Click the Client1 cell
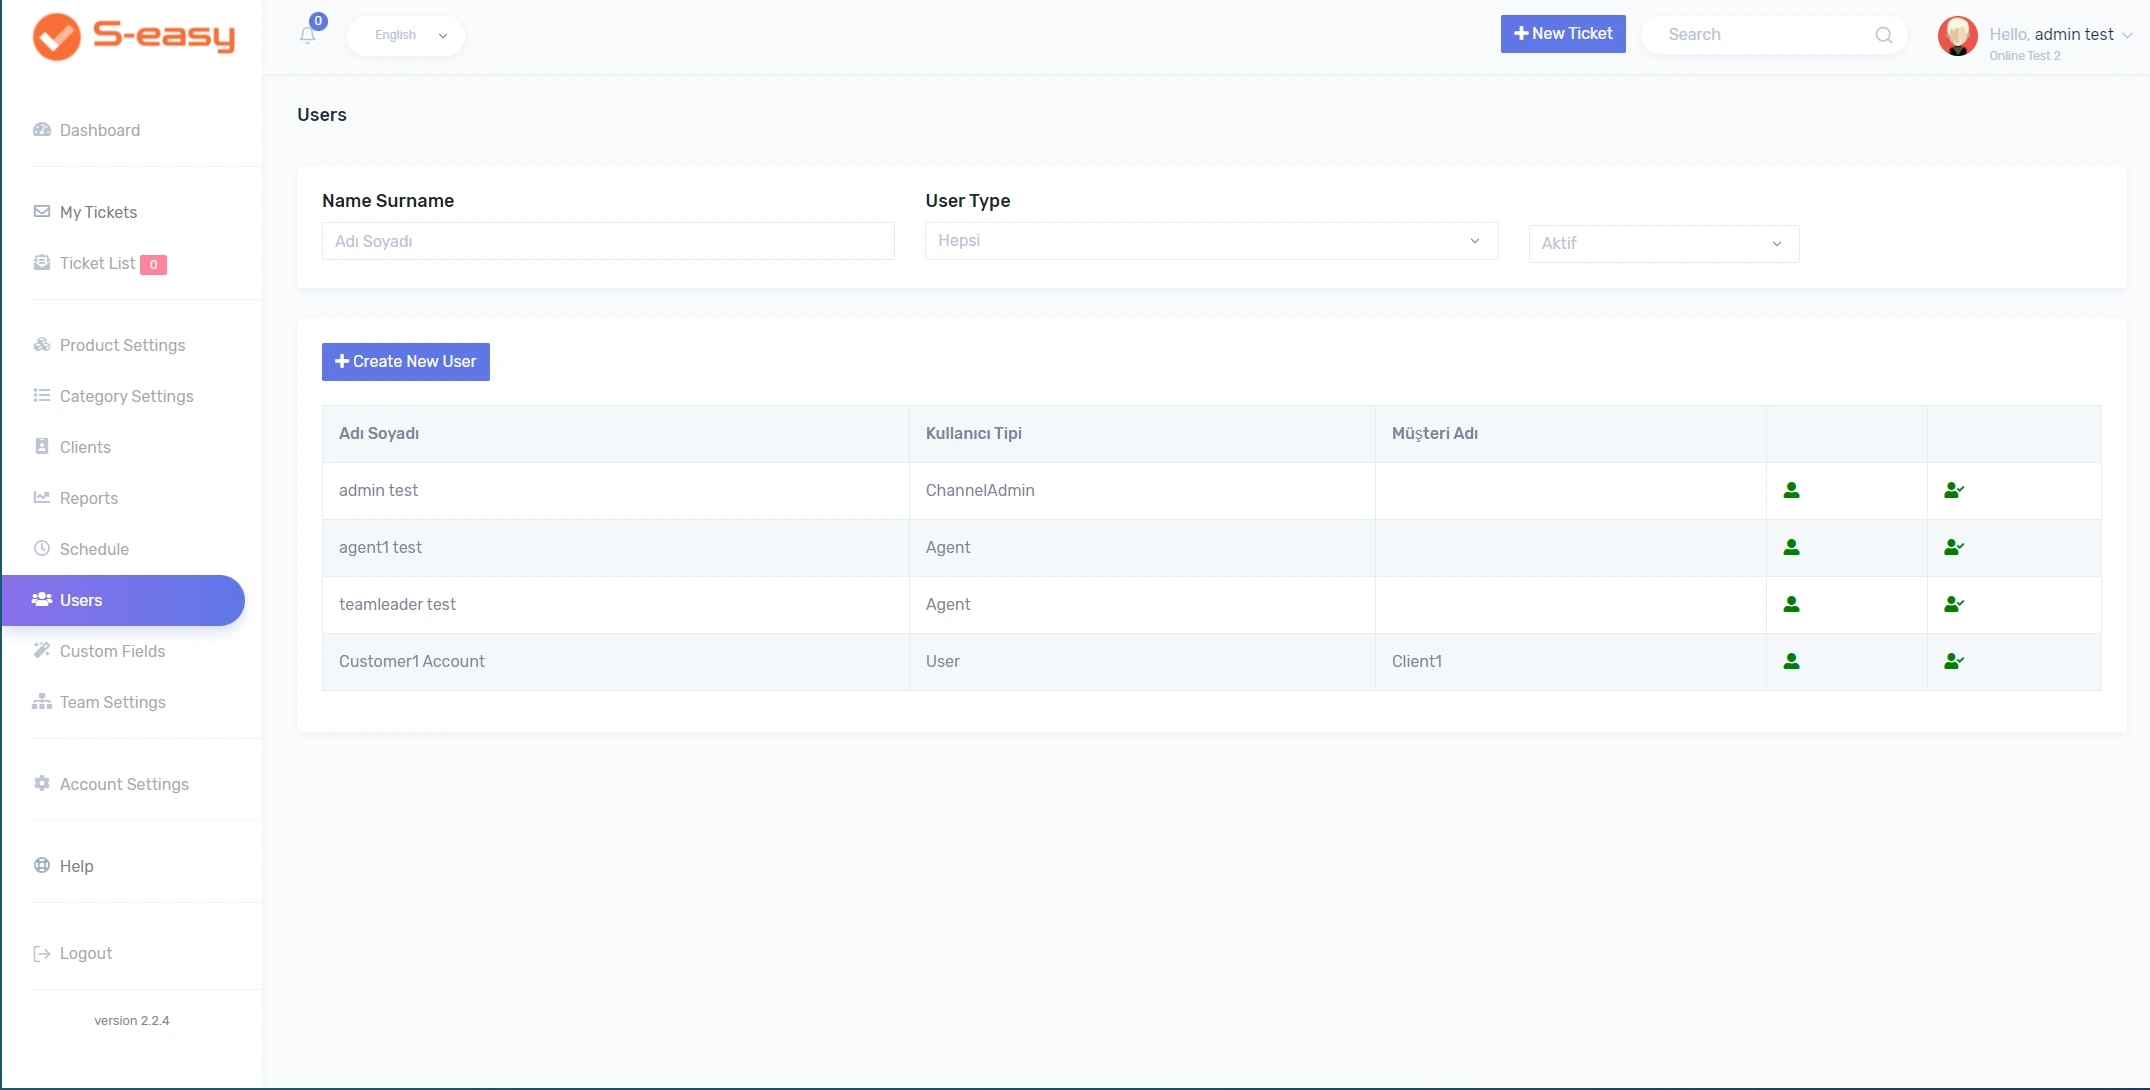The width and height of the screenshot is (2150, 1090). (1570, 661)
